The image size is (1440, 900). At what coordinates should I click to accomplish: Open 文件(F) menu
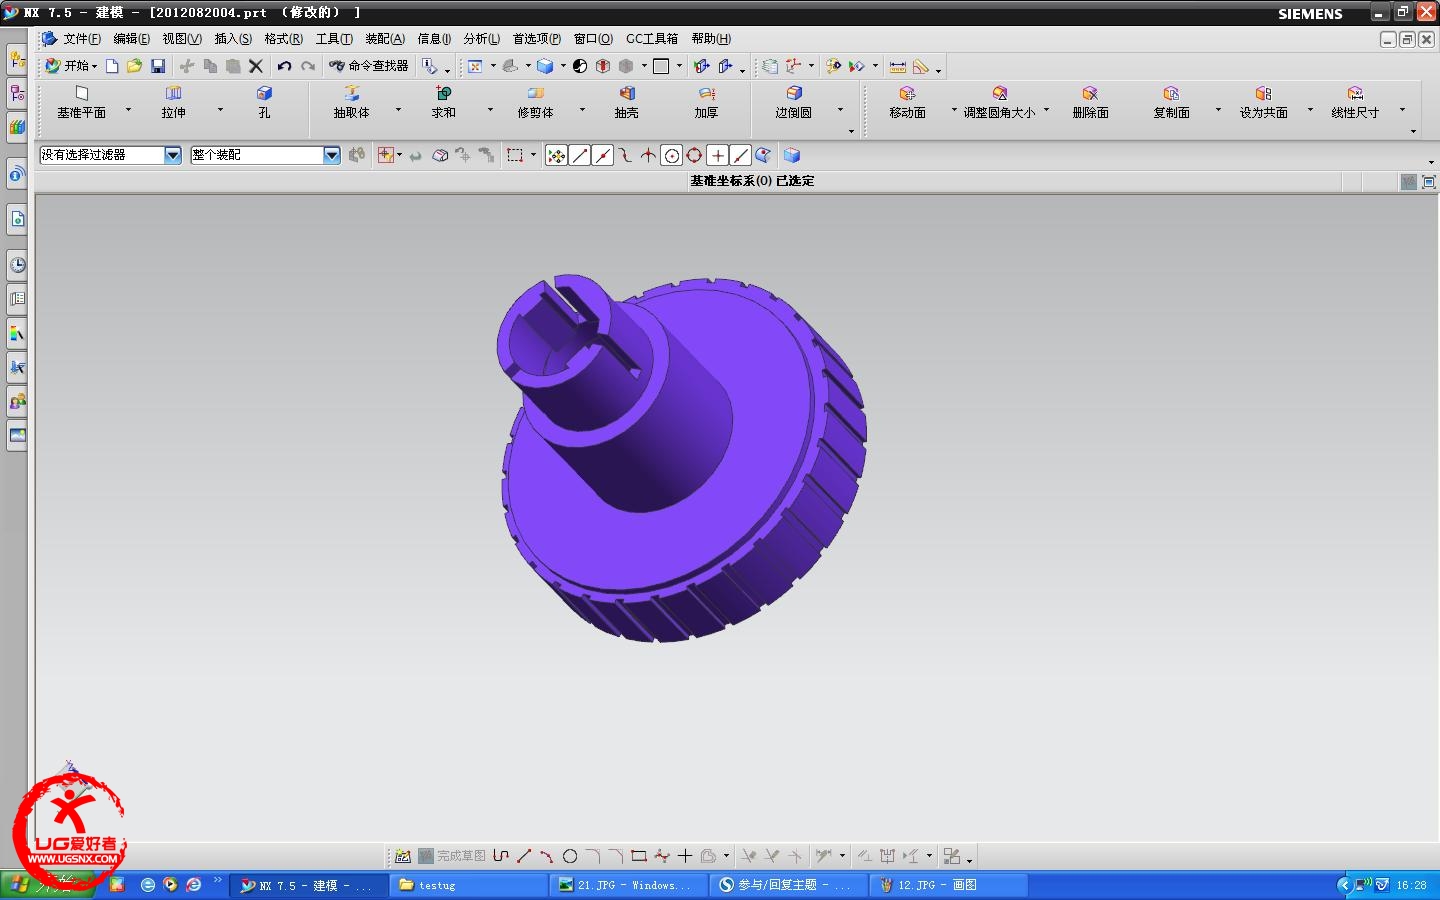pos(82,39)
